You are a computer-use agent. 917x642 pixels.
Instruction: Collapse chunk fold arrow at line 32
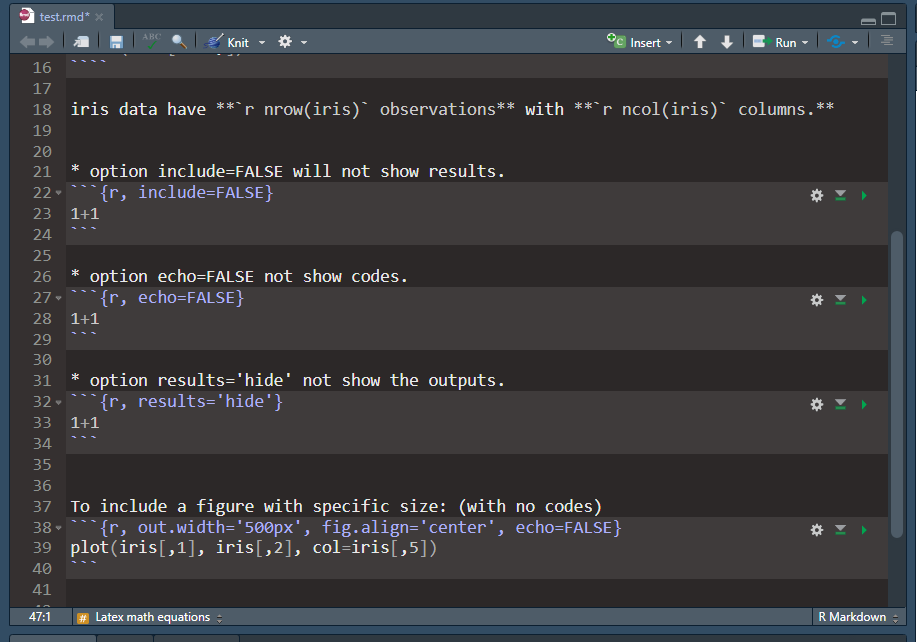tap(58, 402)
